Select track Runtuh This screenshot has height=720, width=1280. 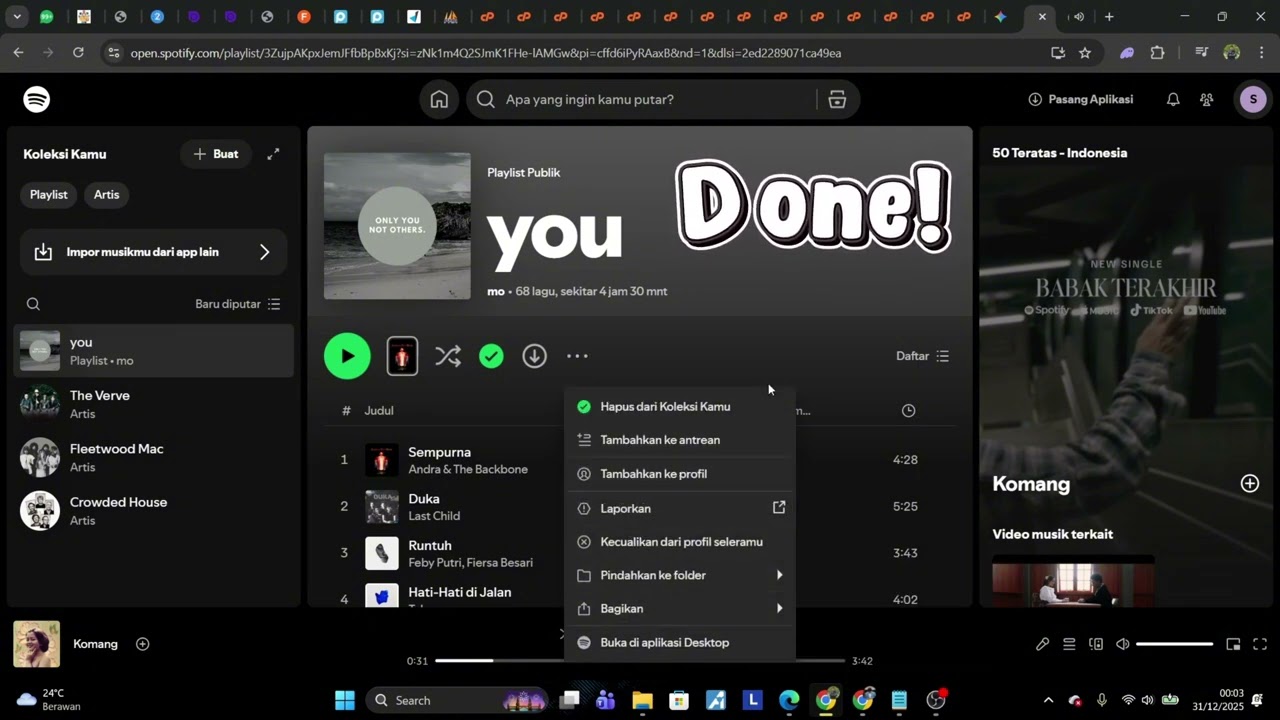[x=430, y=546]
